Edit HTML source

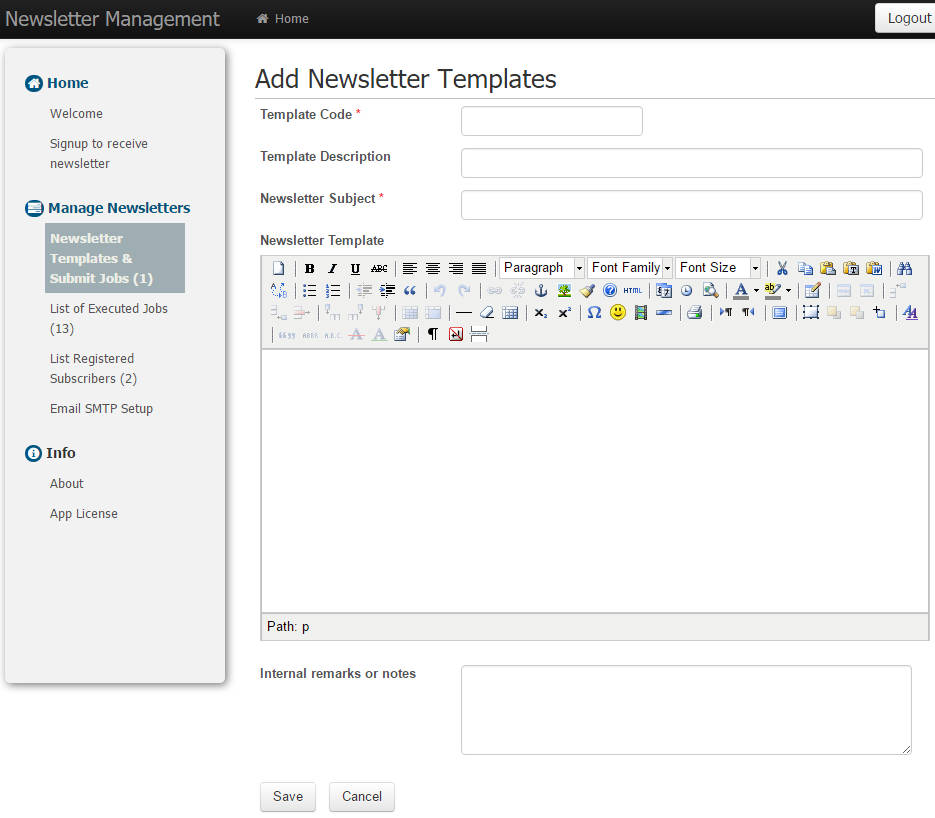click(633, 290)
